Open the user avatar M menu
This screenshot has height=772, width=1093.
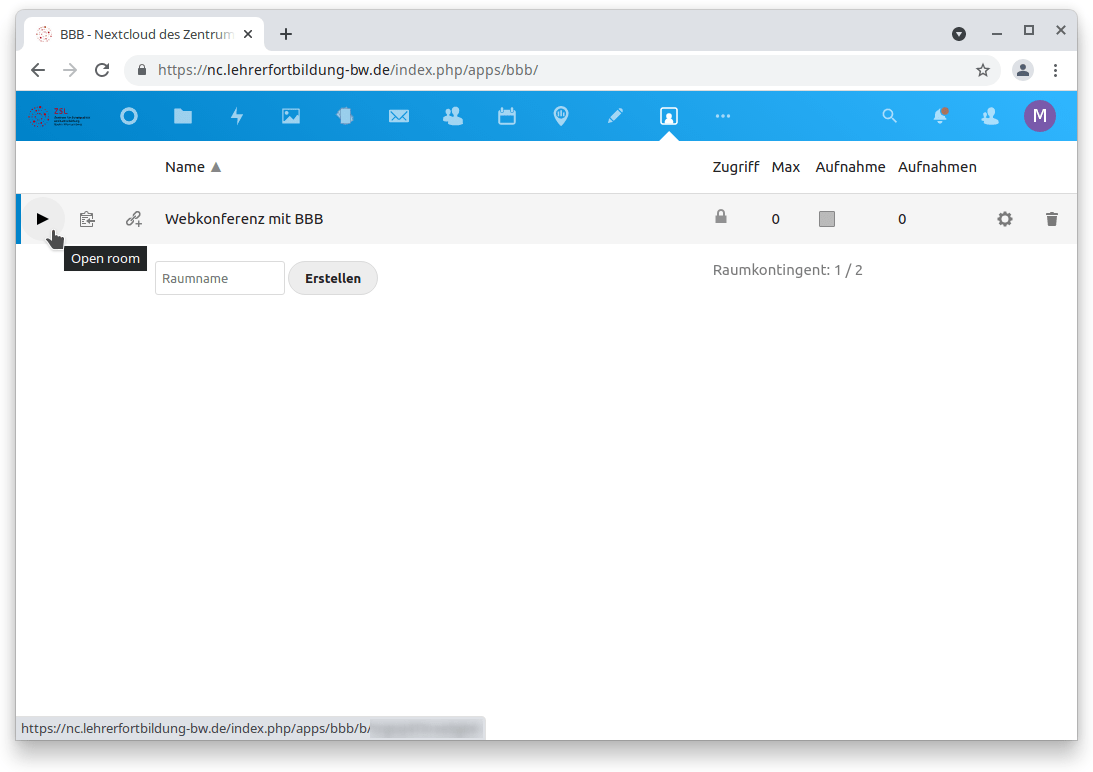1039,116
